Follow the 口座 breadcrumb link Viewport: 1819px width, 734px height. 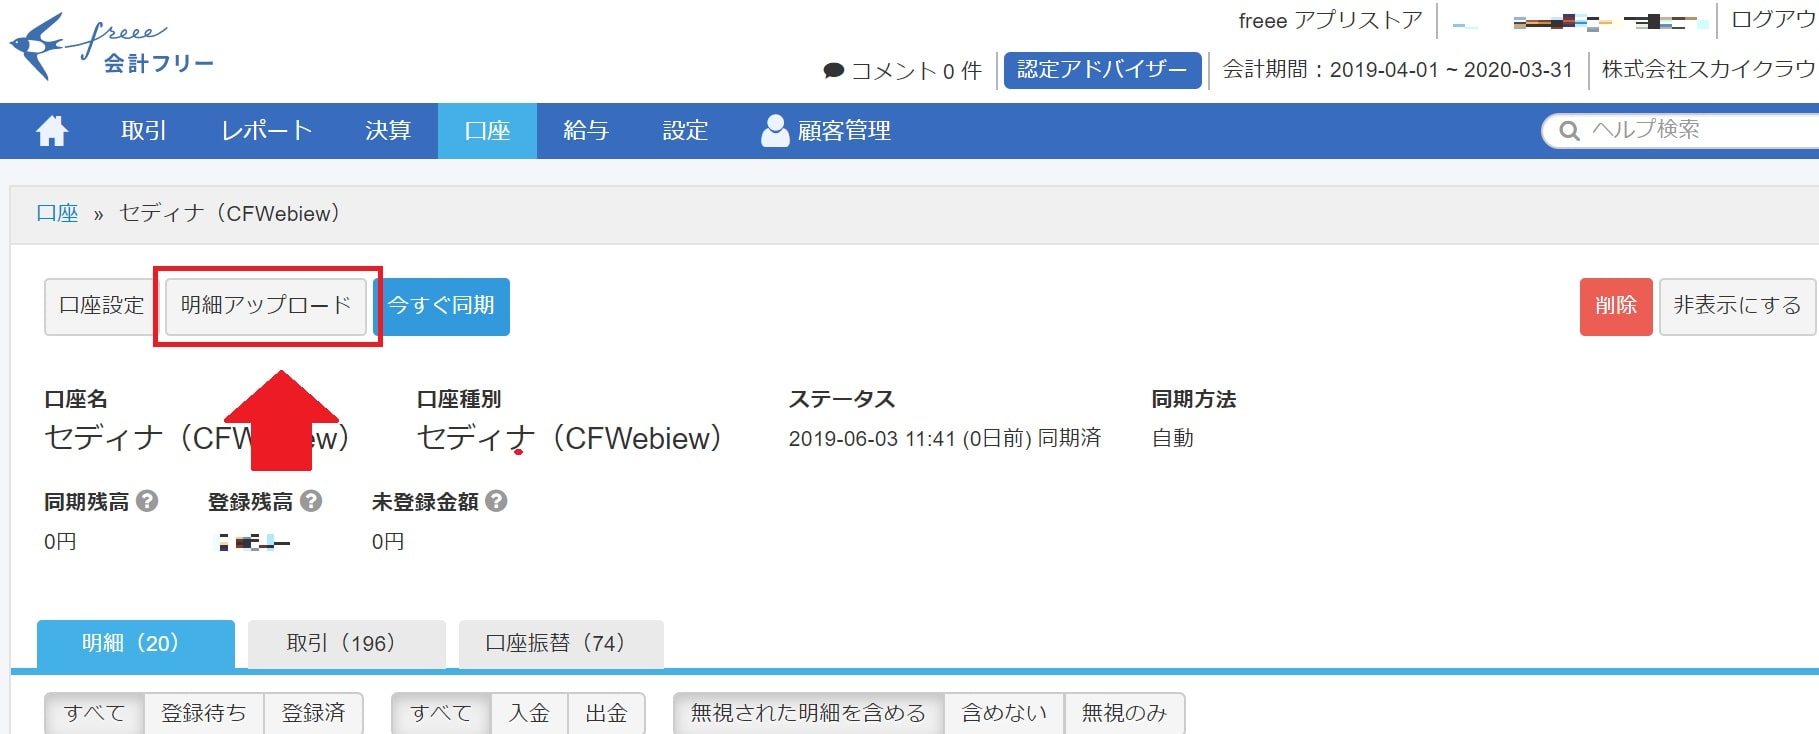click(57, 214)
